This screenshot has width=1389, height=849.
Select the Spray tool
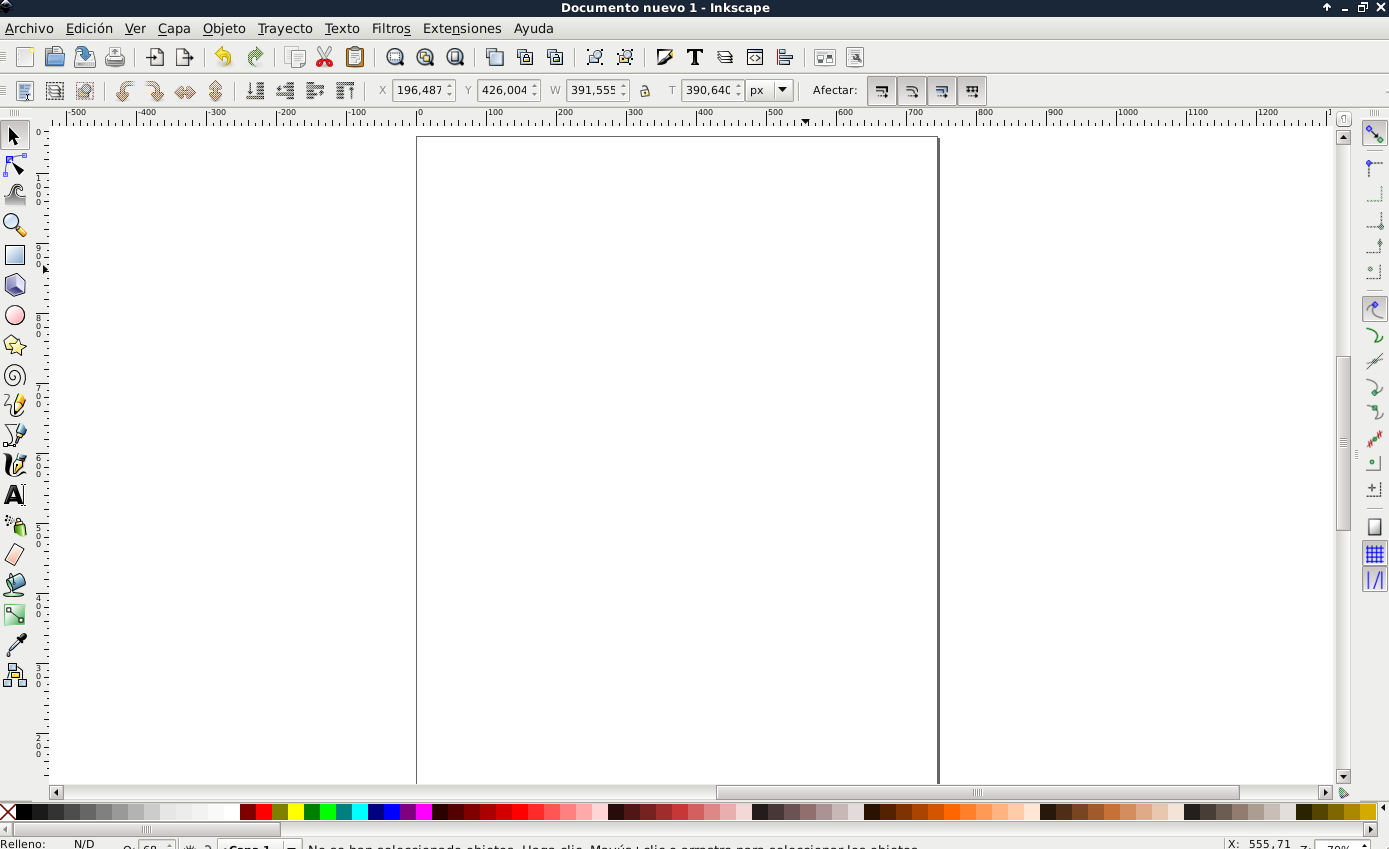(x=14, y=525)
